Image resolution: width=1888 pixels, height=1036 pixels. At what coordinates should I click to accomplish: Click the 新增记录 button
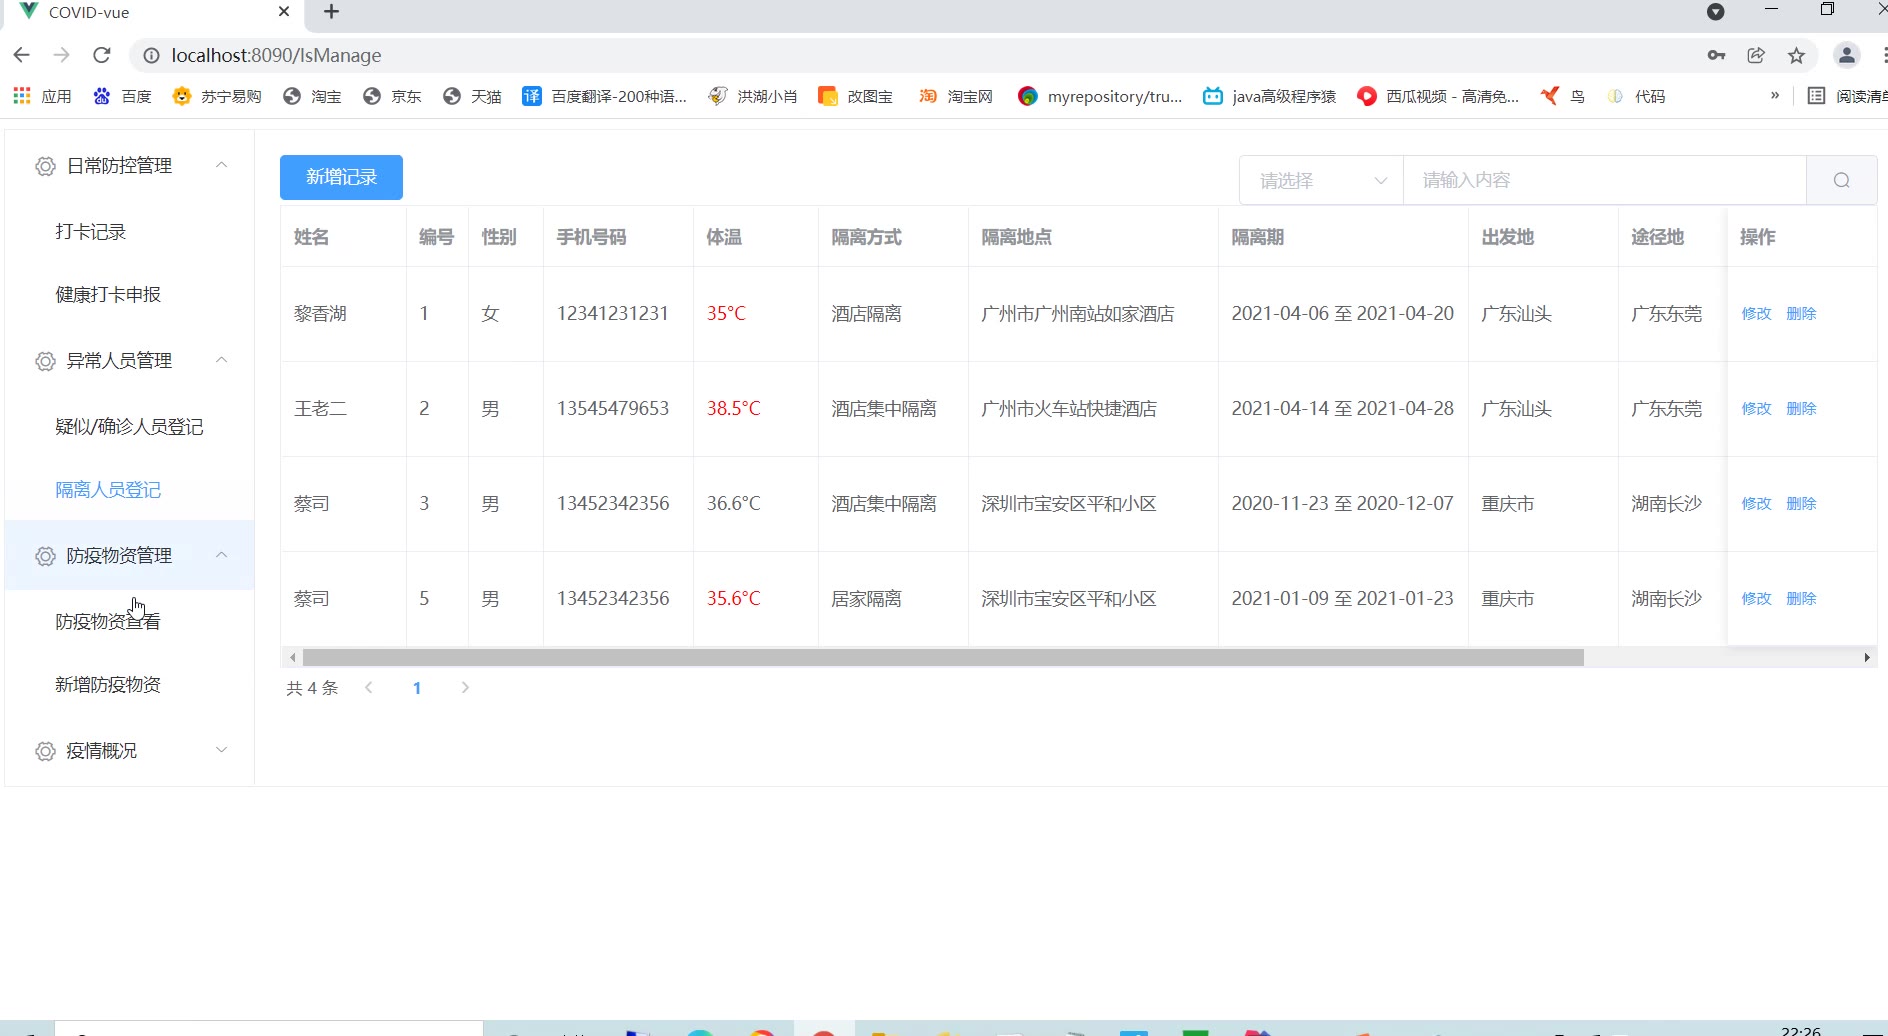(x=341, y=177)
